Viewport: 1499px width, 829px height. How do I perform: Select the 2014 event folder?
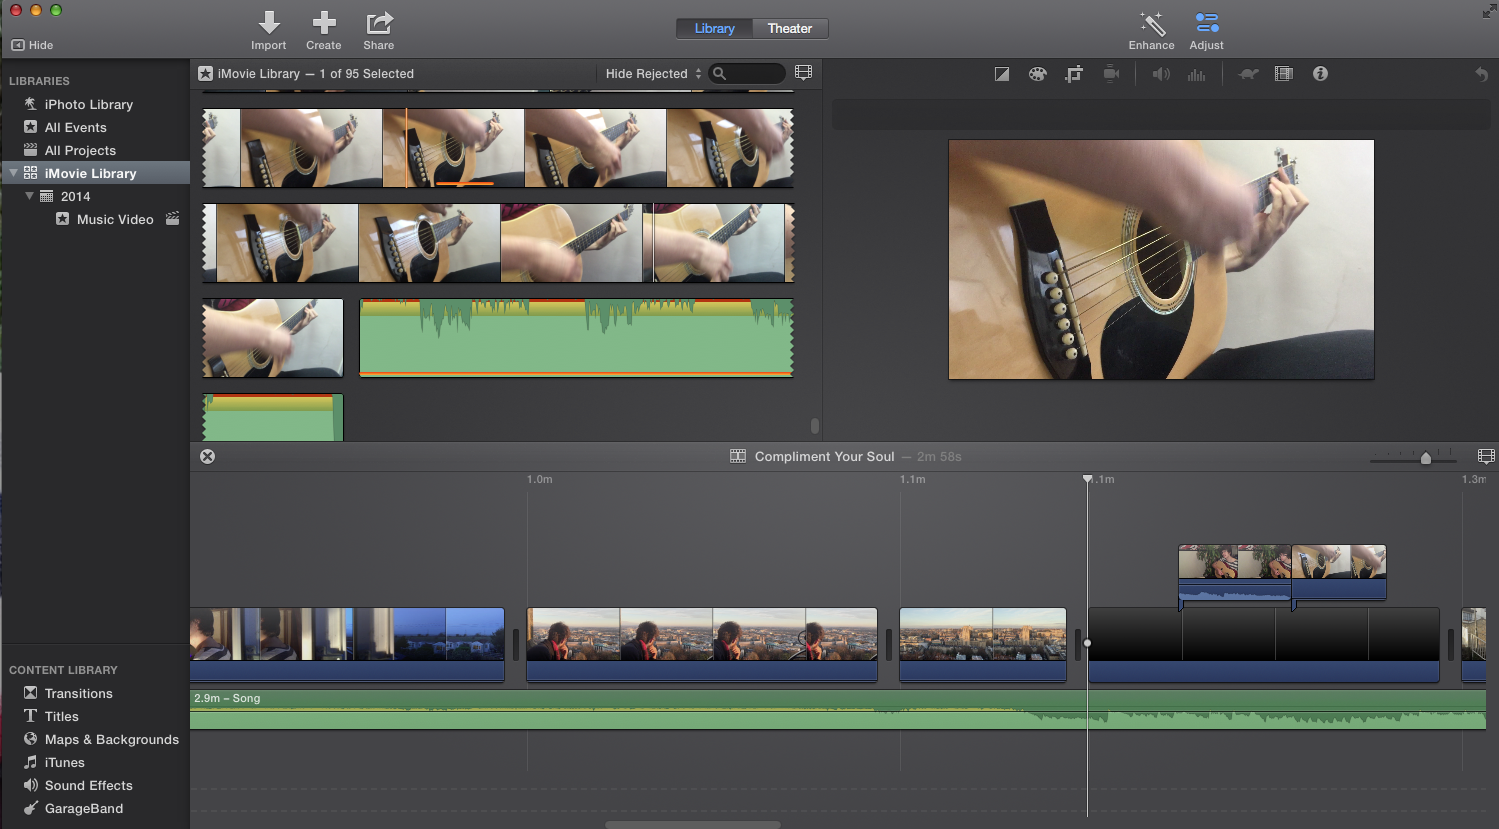click(75, 196)
